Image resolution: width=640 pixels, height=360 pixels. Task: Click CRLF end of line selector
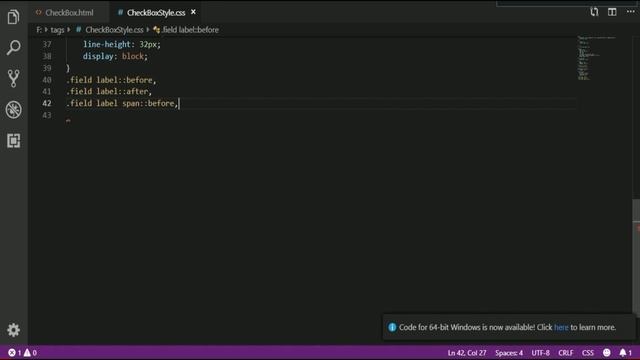(566, 353)
